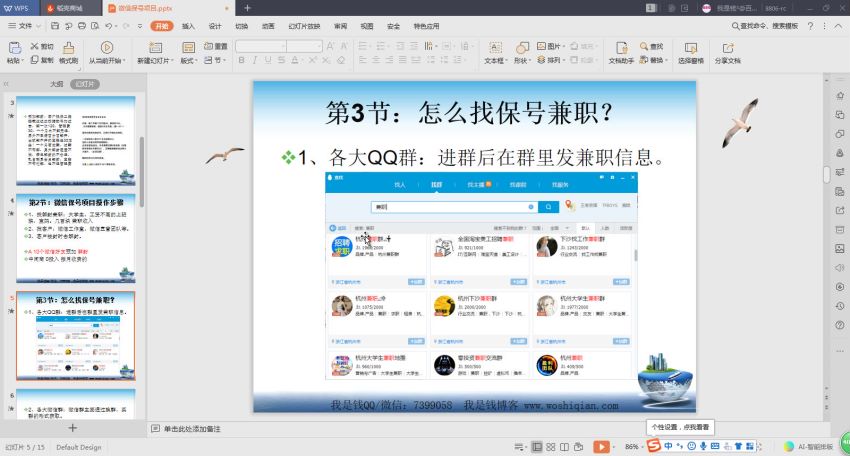Click the add new slide plus button
The width and height of the screenshot is (850, 456).
[x=73, y=428]
